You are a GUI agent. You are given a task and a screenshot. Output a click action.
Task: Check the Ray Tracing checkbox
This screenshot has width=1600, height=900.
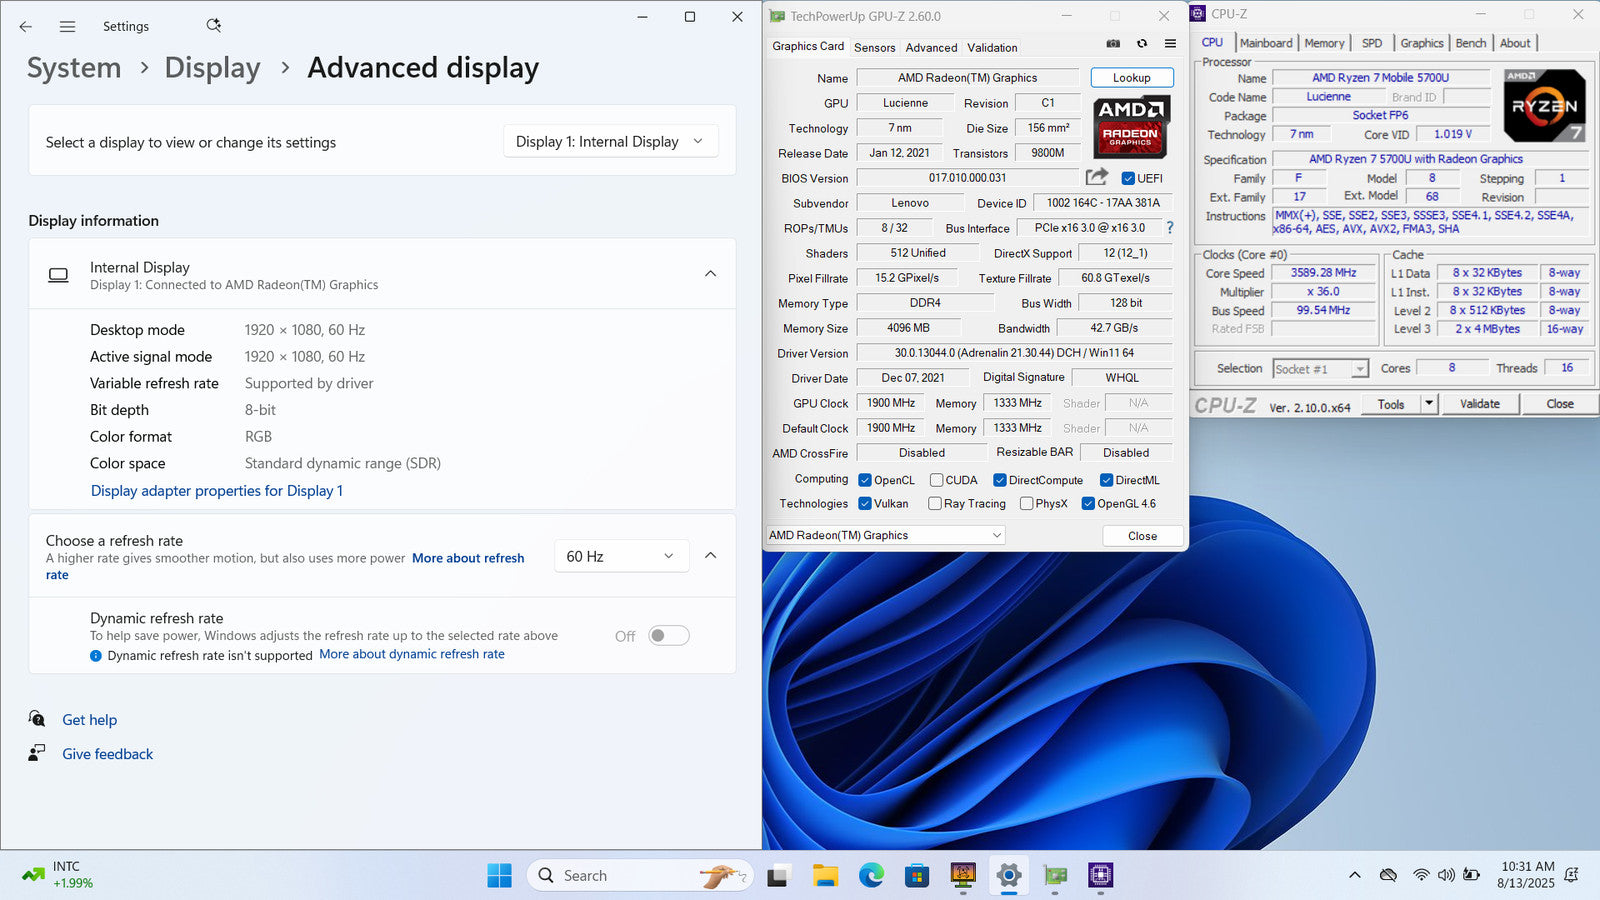pos(935,504)
